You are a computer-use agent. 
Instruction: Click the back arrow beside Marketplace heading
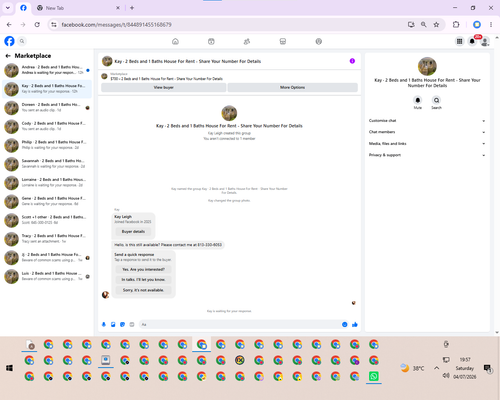coord(8,56)
